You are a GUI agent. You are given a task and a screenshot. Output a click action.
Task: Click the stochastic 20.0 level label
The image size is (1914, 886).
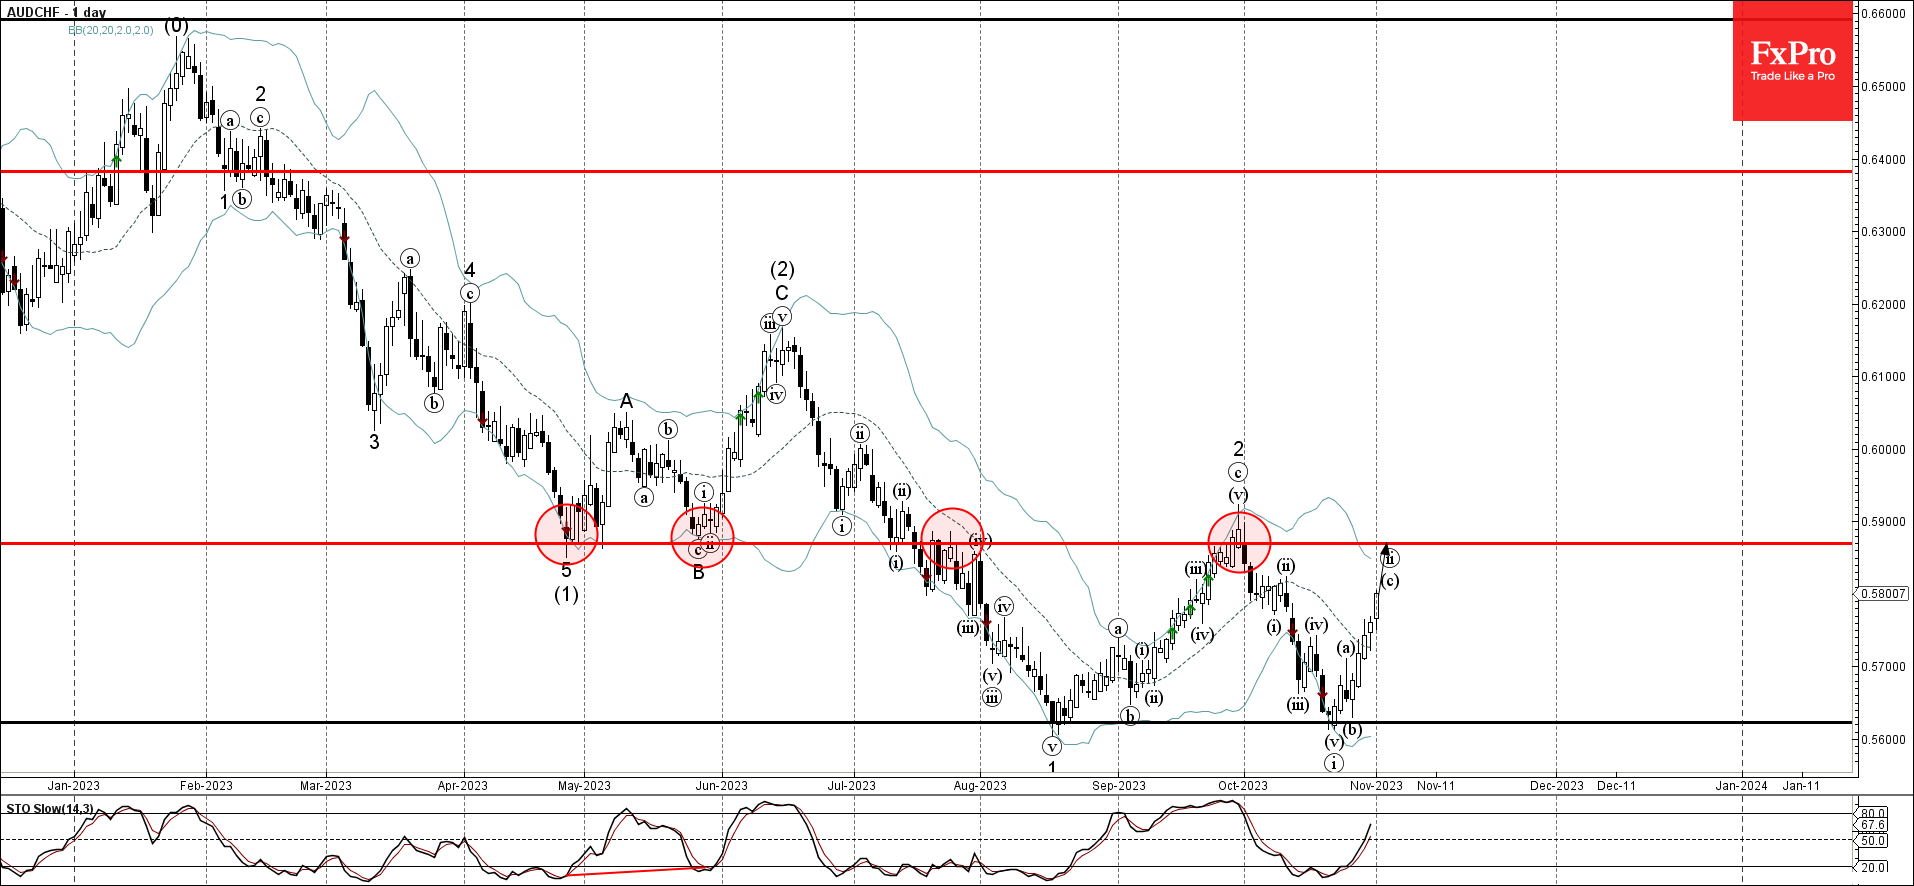pos(1874,867)
